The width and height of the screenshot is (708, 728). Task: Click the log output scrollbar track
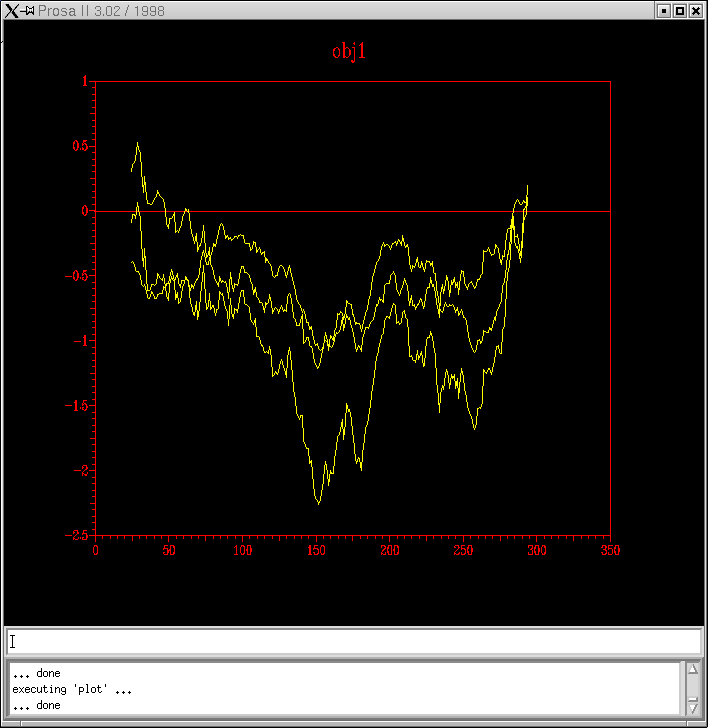click(692, 688)
